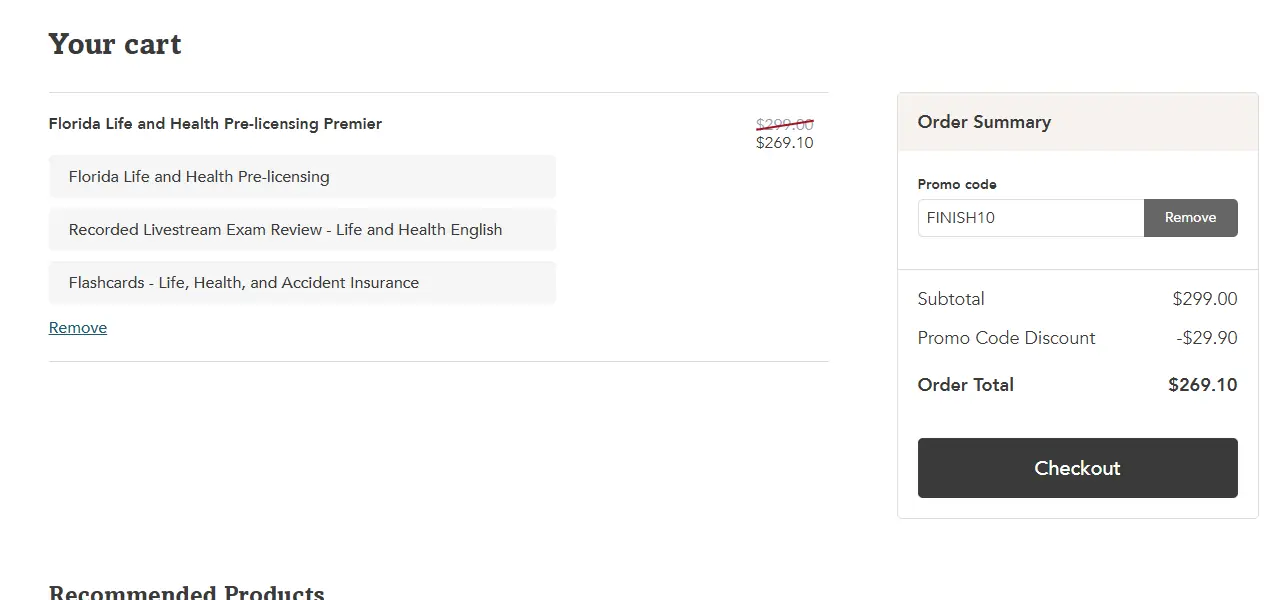Click the Recorded Livestream Exam Review row

(x=301, y=230)
